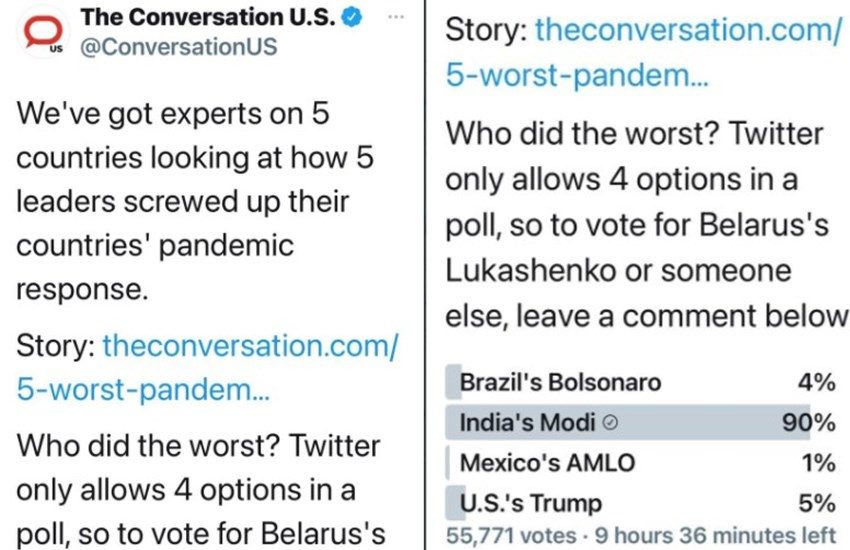The width and height of the screenshot is (850, 550).
Task: Click the 90% poll result percentage
Action: coord(810,423)
